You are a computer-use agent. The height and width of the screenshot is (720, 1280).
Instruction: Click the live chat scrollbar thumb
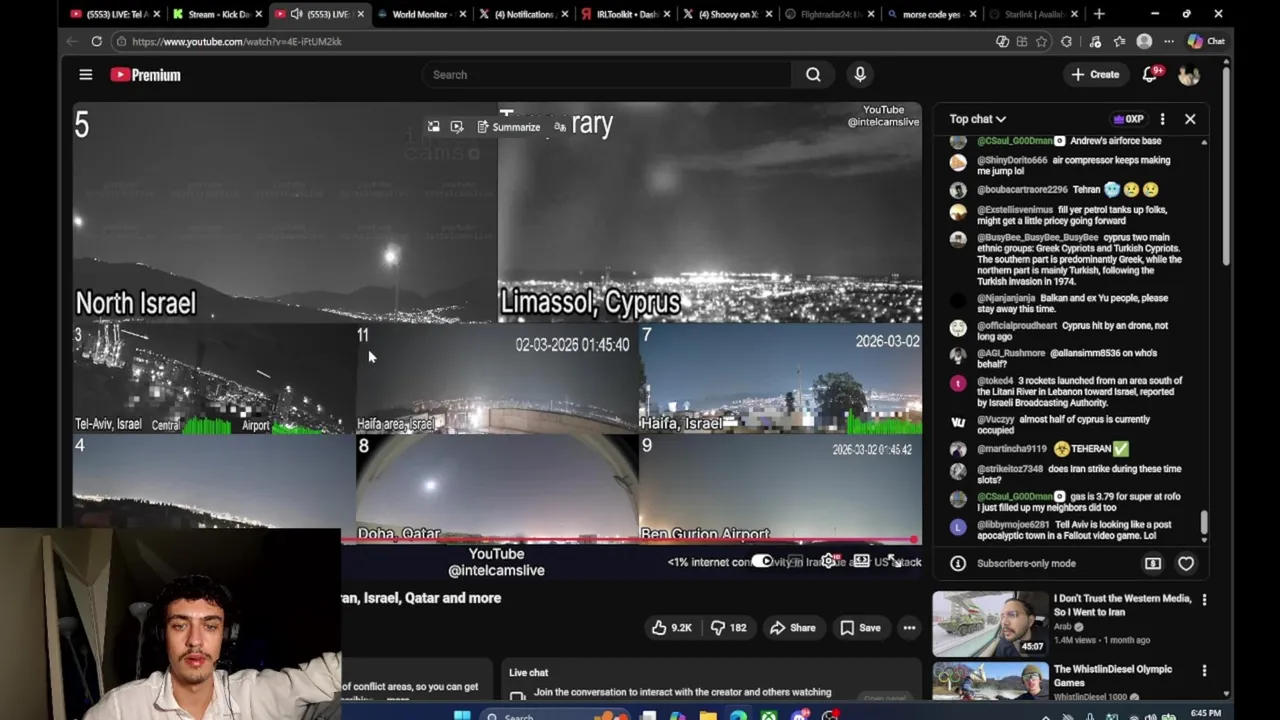click(1204, 523)
